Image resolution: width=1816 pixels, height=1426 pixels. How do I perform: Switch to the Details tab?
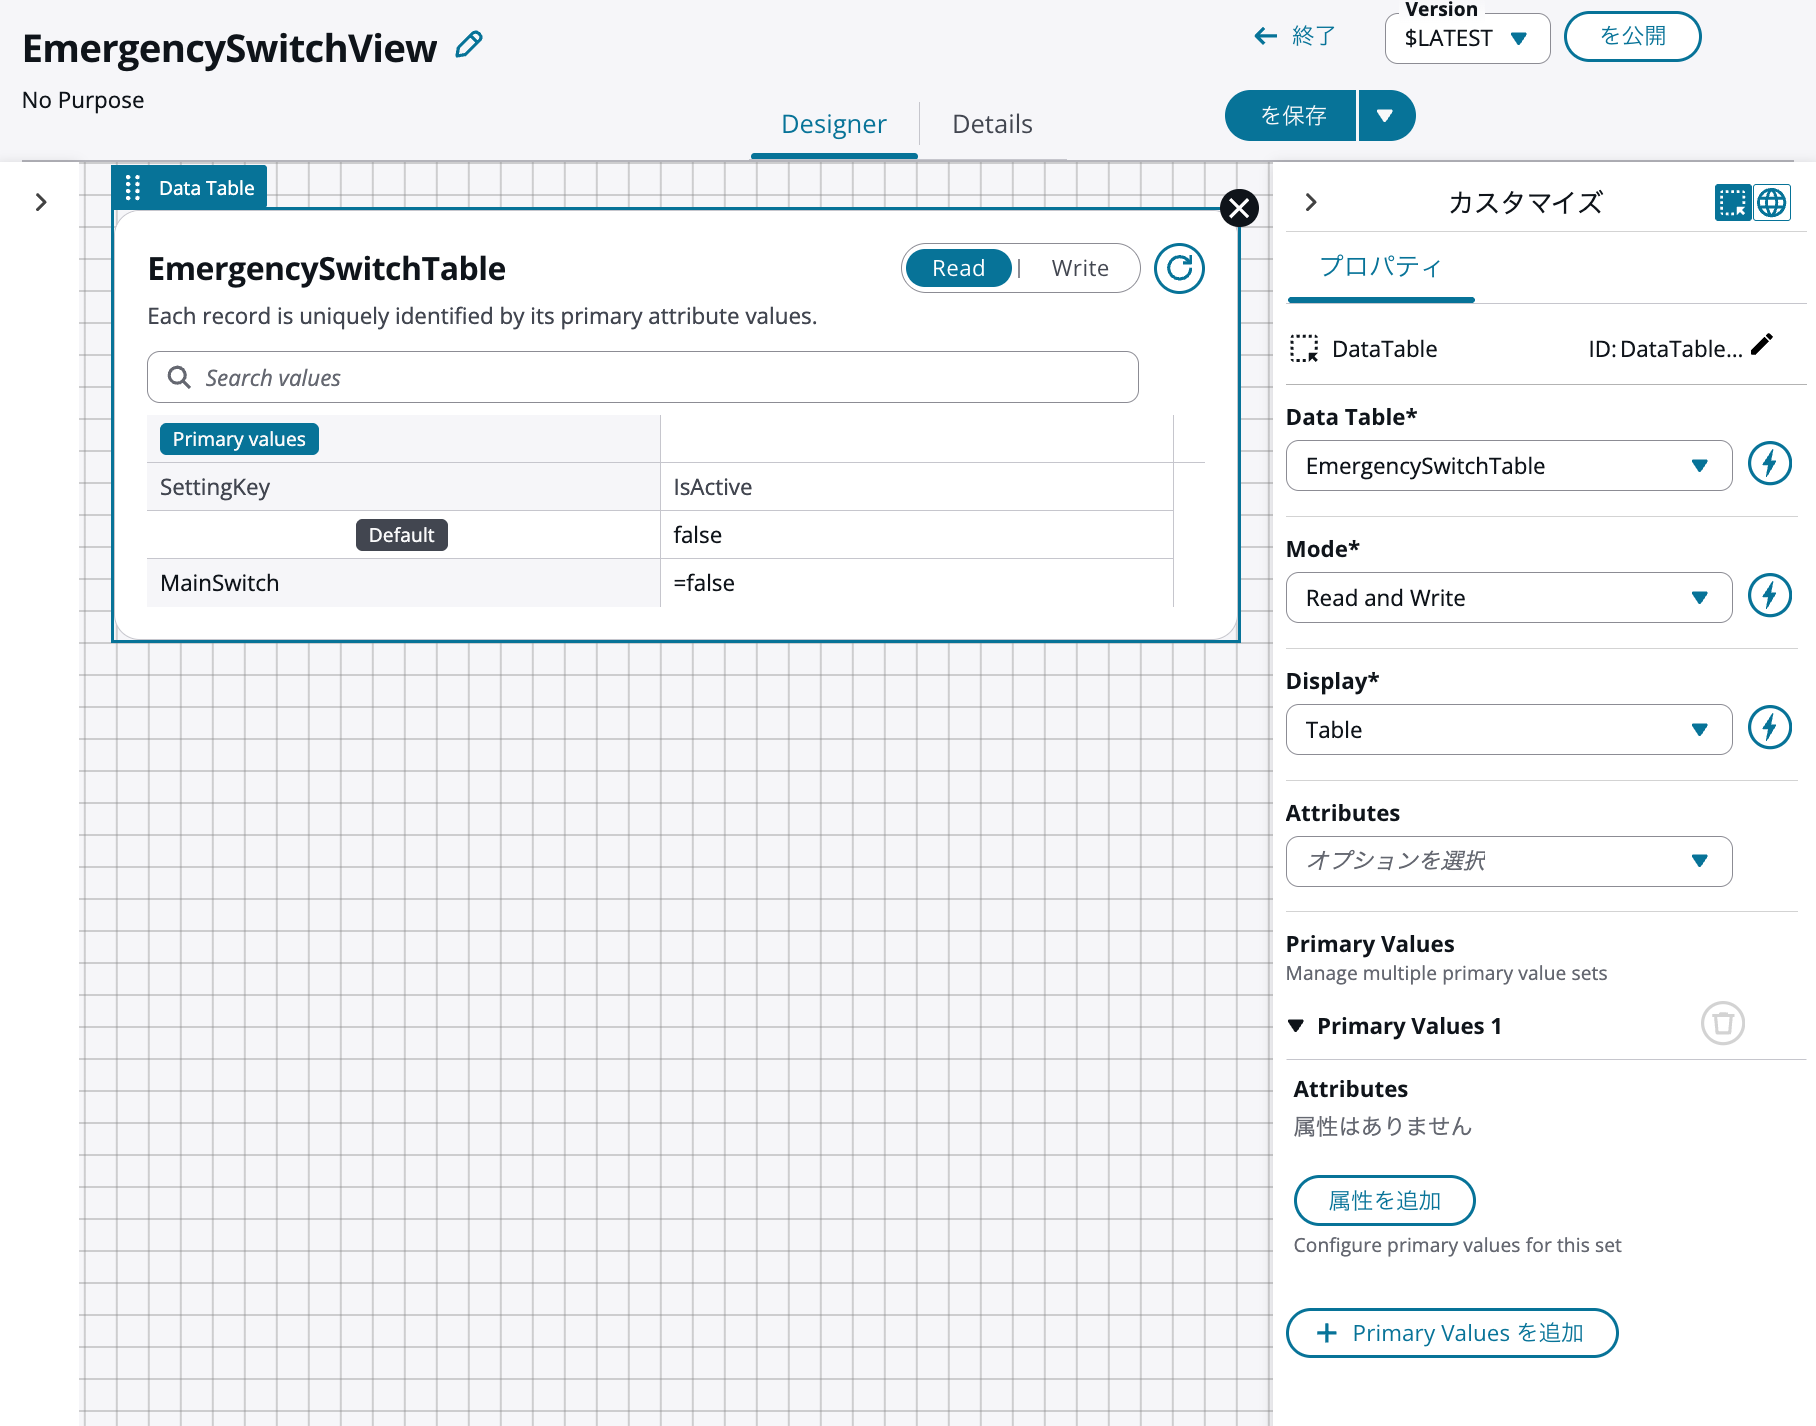point(992,124)
